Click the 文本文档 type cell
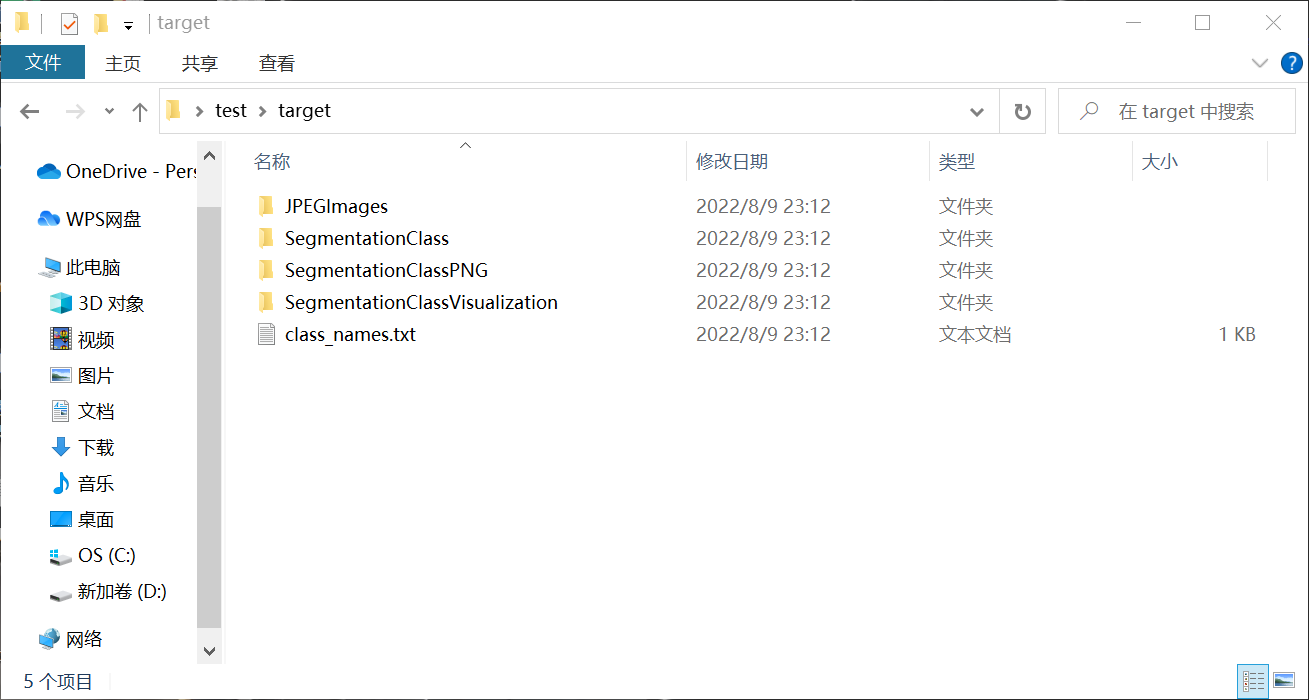The height and width of the screenshot is (700, 1309). pyautogui.click(x=975, y=335)
